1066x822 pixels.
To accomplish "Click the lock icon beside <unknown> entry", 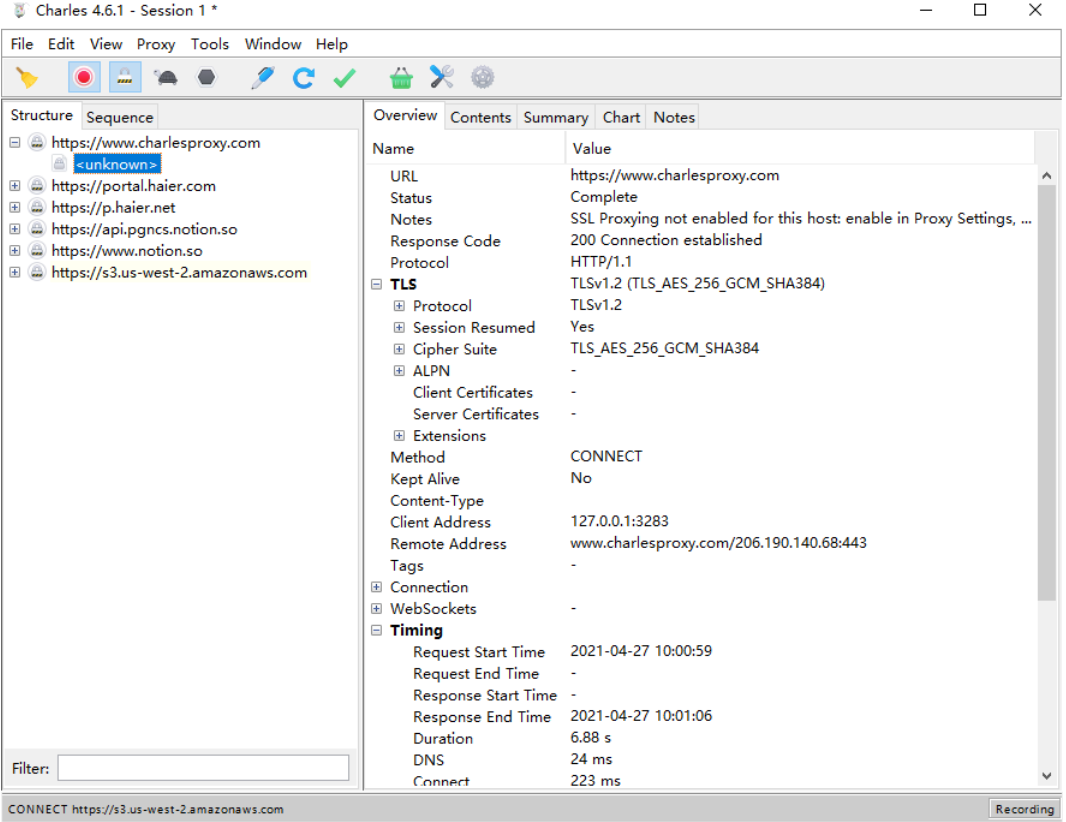I will 60,164.
